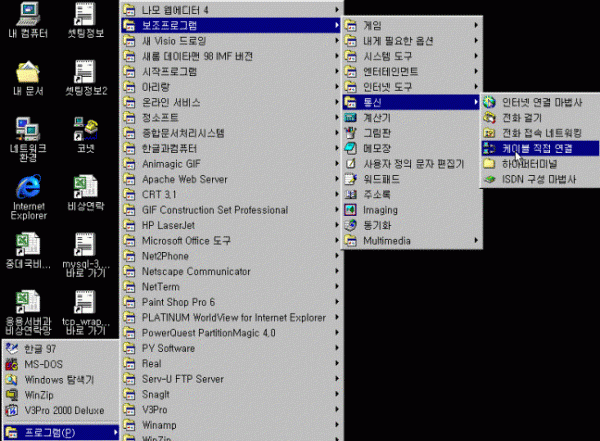Image resolution: width=600 pixels, height=441 pixels.
Task: Click the 메모장 notepad icon
Action: pos(350,148)
